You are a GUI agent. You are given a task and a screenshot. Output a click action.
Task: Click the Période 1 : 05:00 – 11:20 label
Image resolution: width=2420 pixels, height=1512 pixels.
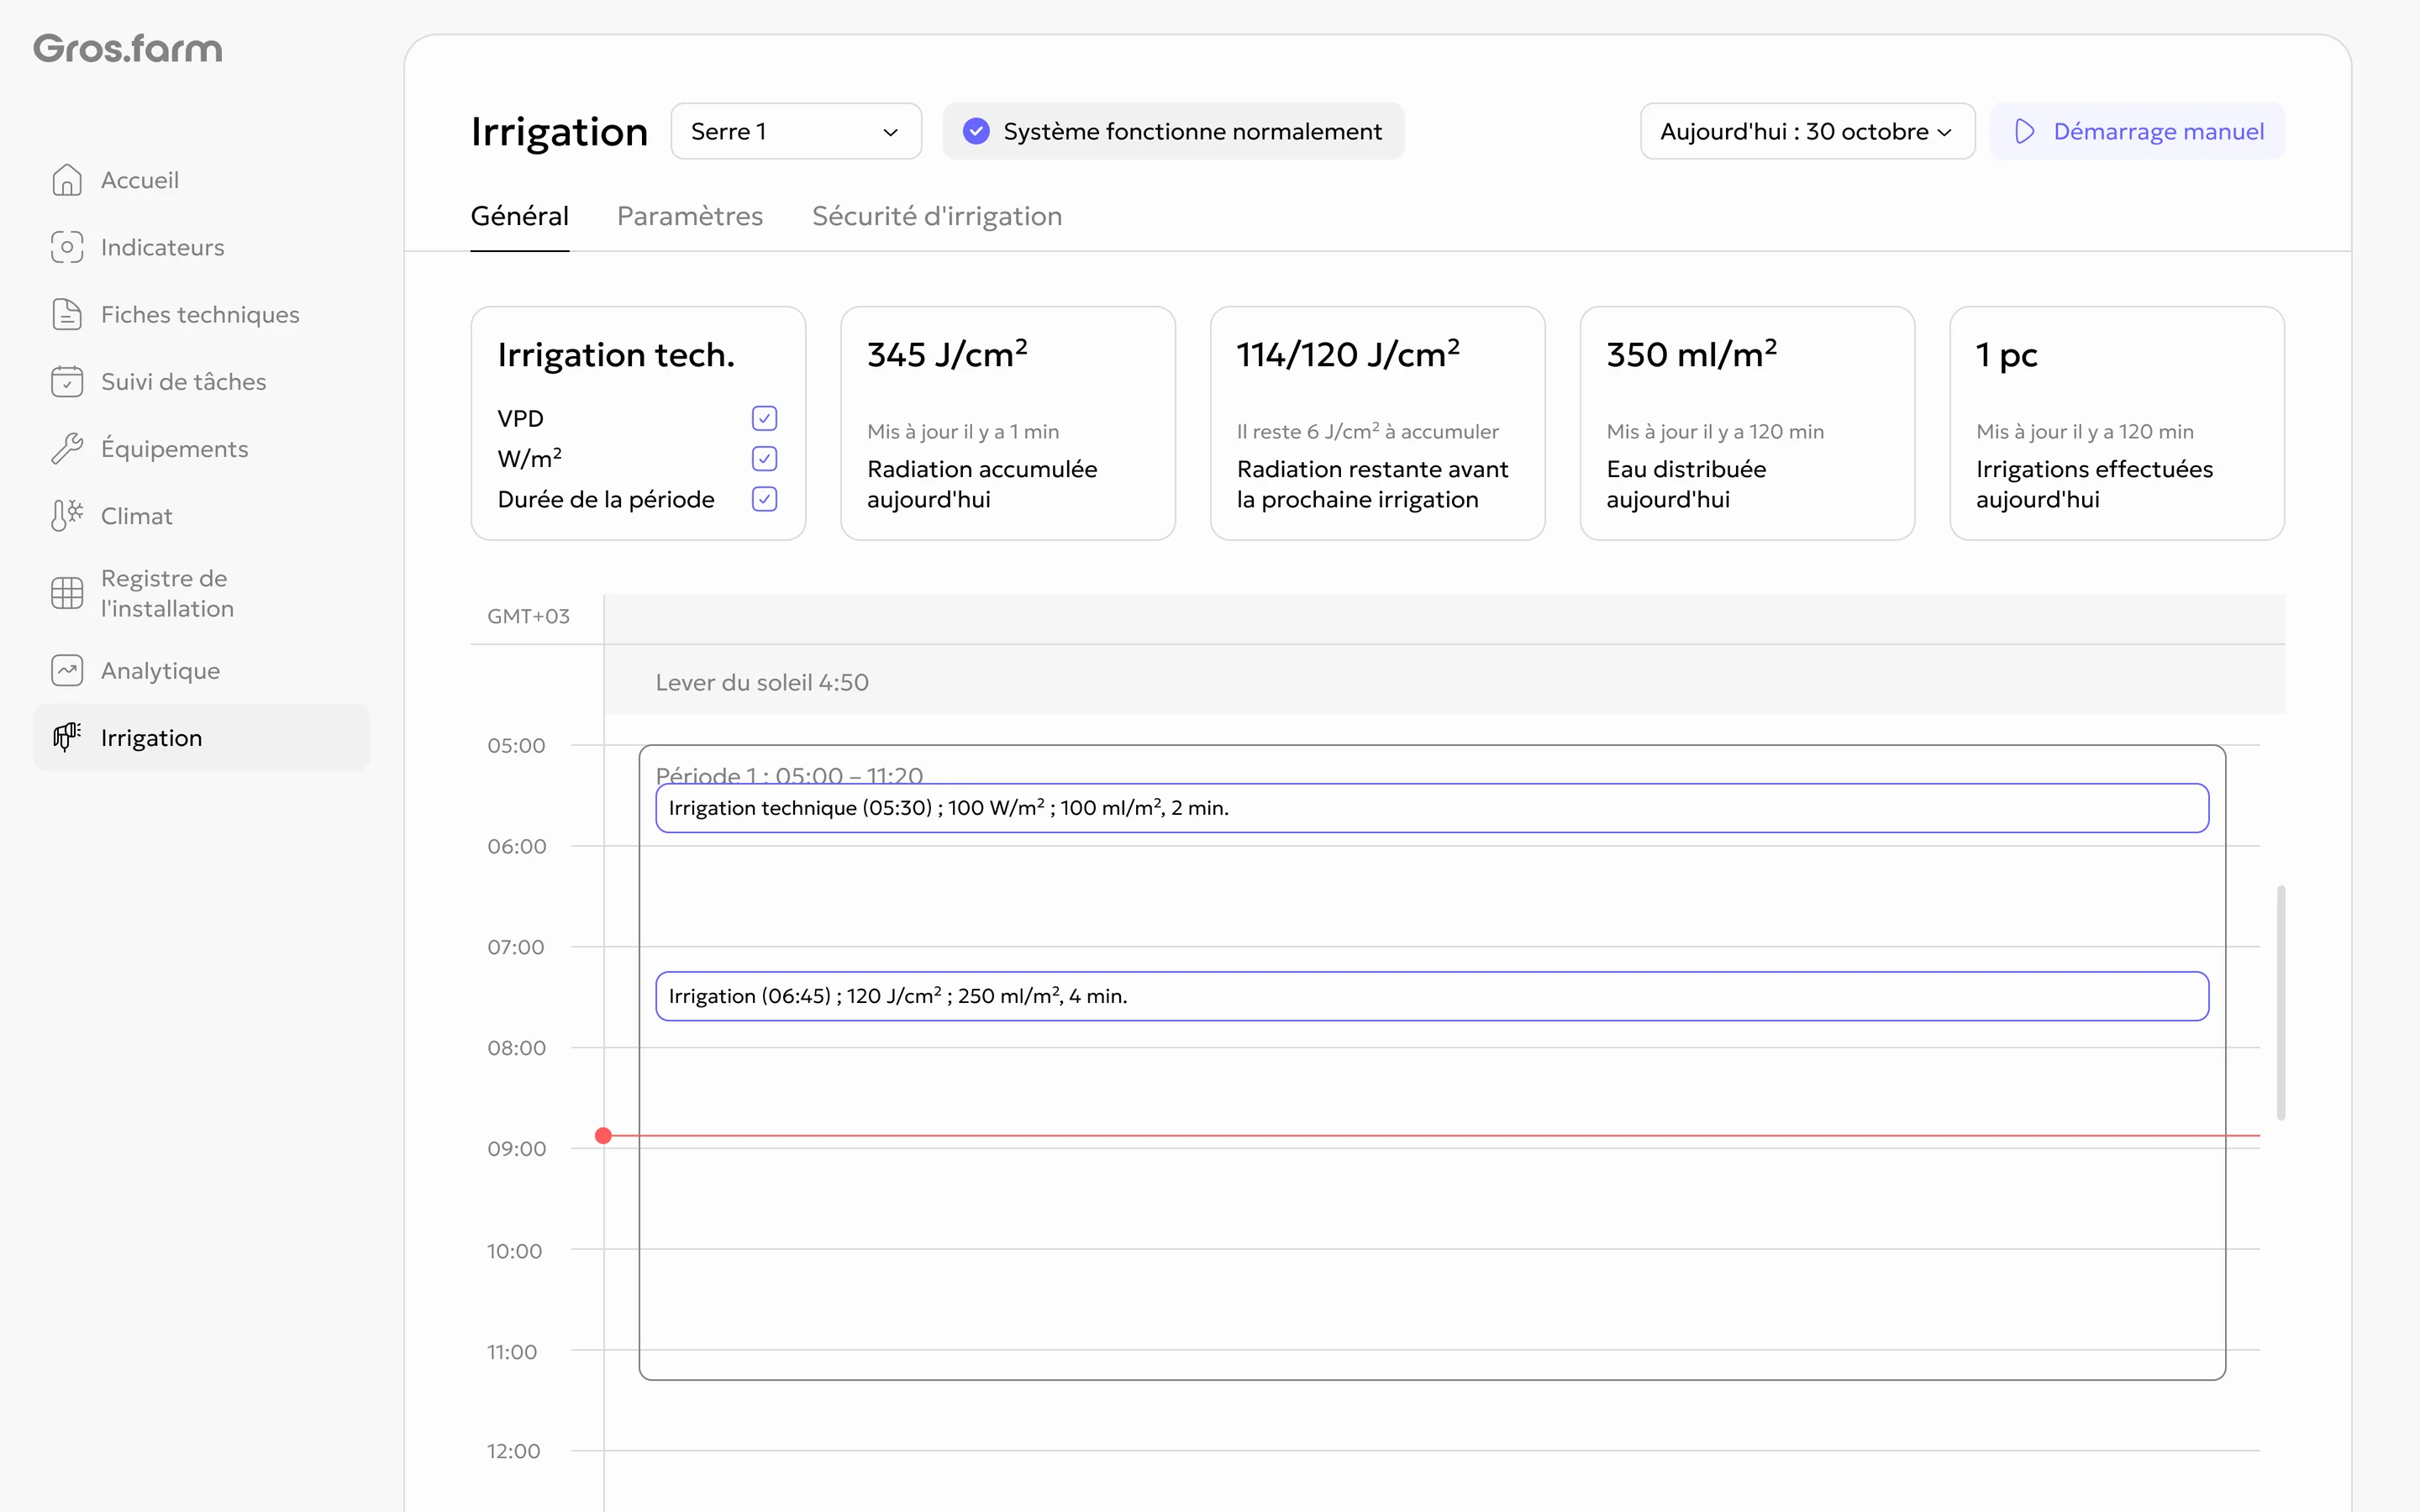click(x=789, y=775)
